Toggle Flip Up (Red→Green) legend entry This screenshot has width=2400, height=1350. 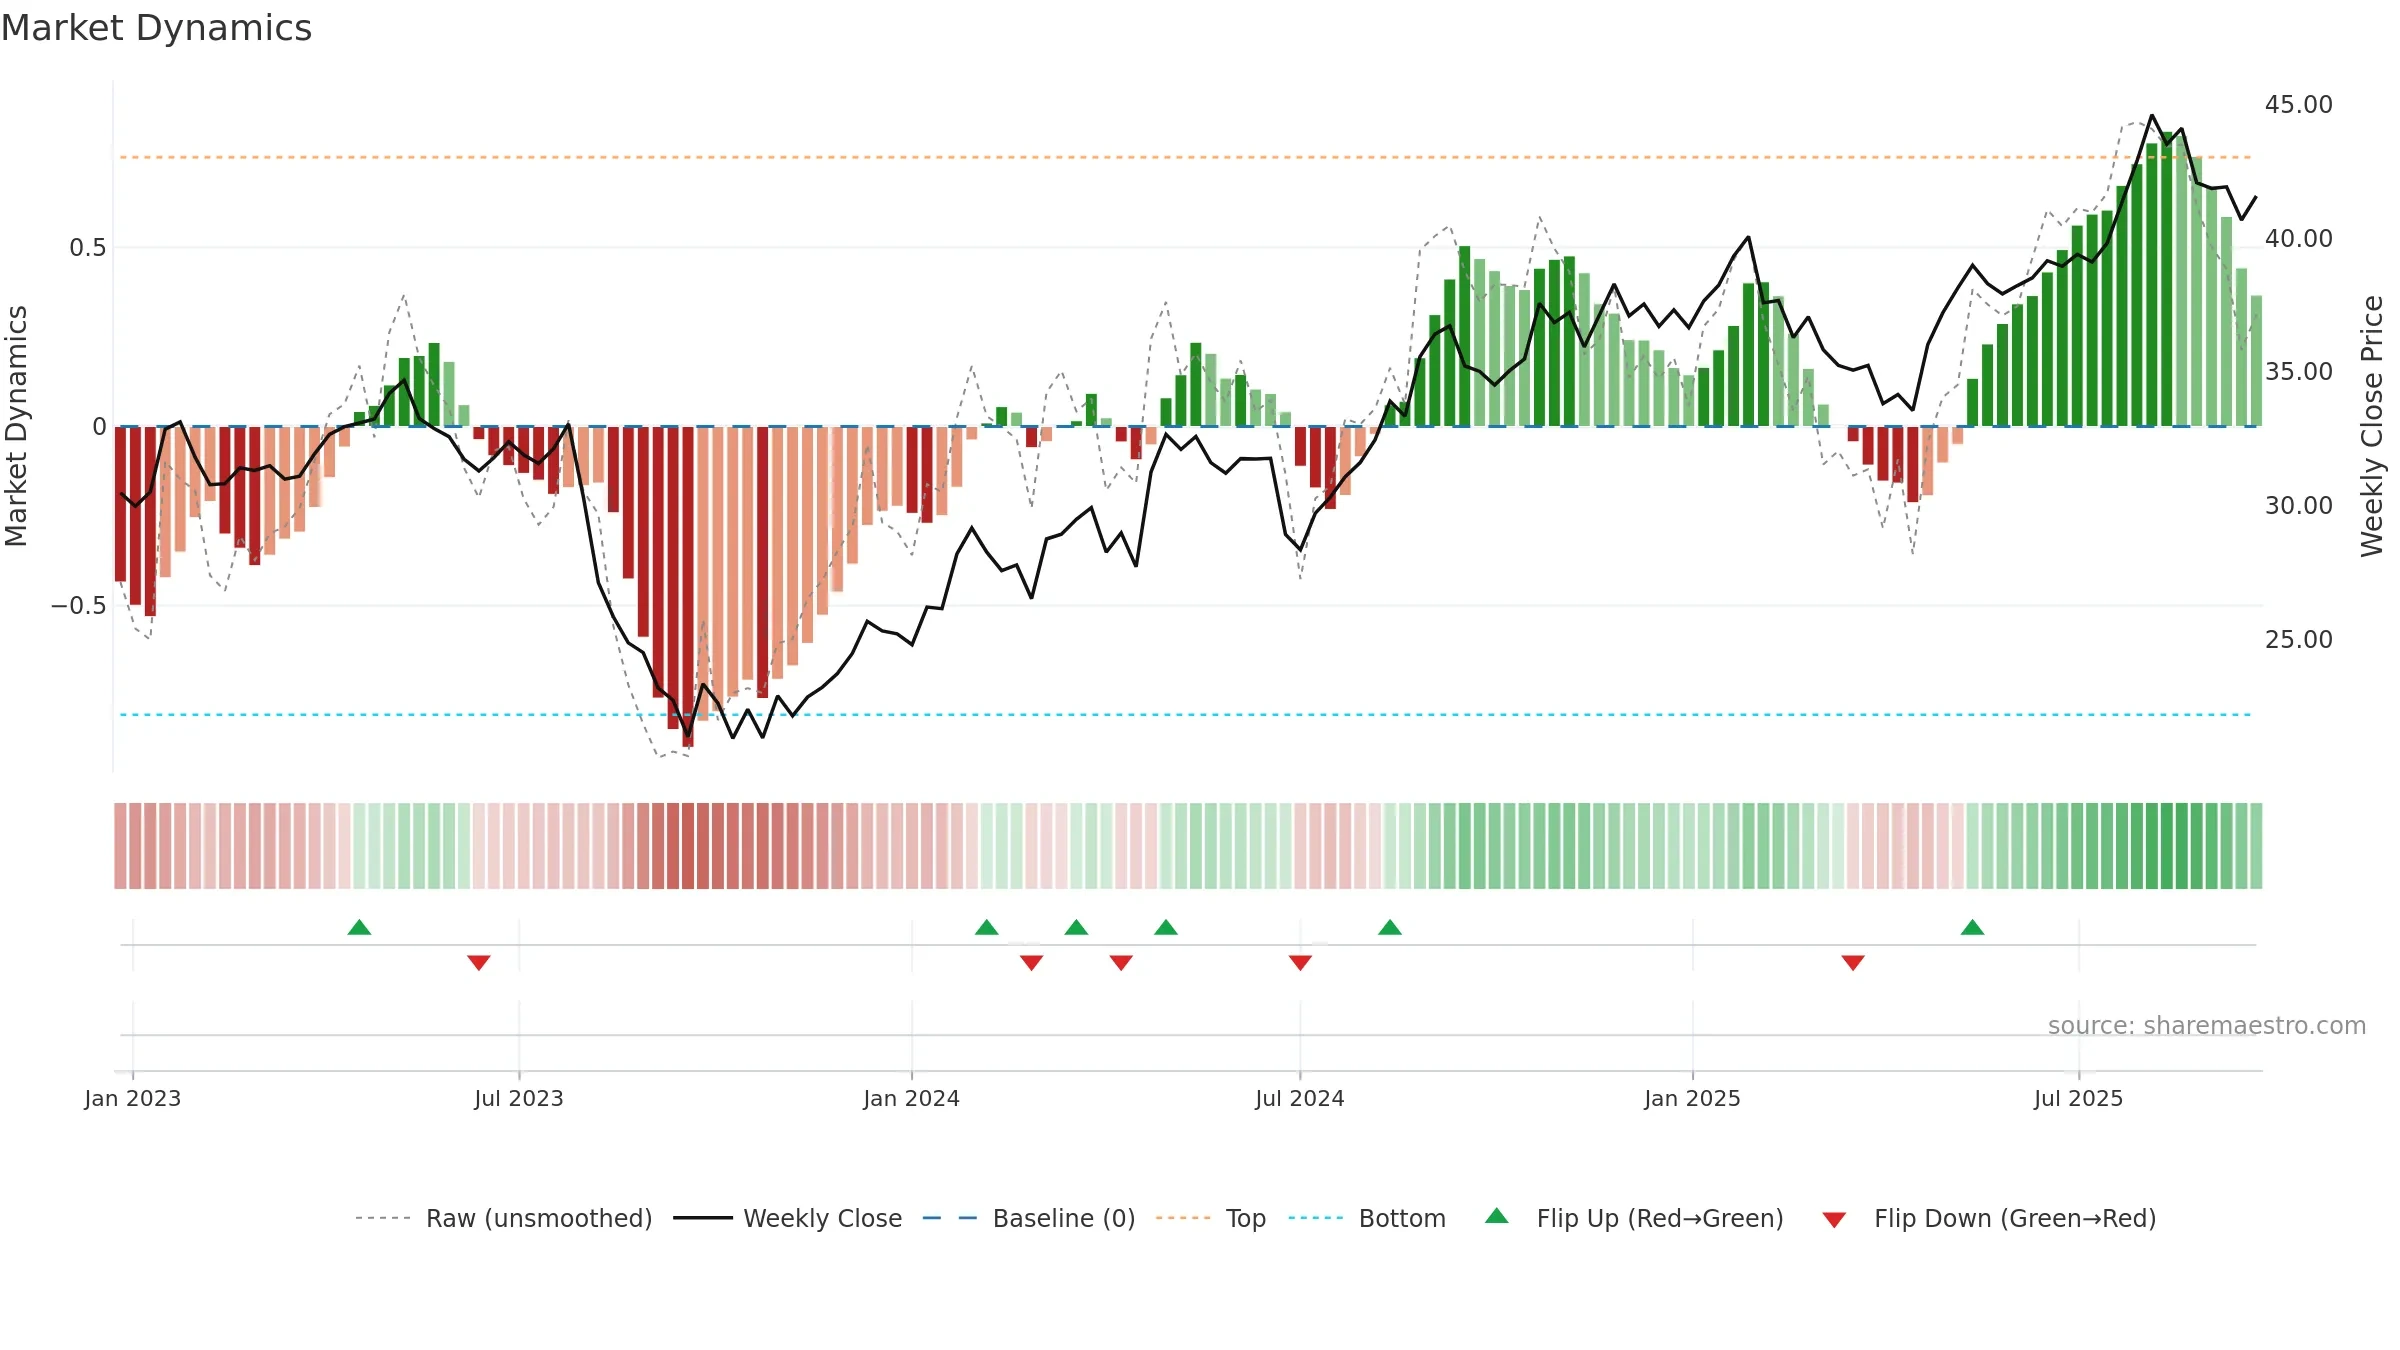[x=1634, y=1218]
